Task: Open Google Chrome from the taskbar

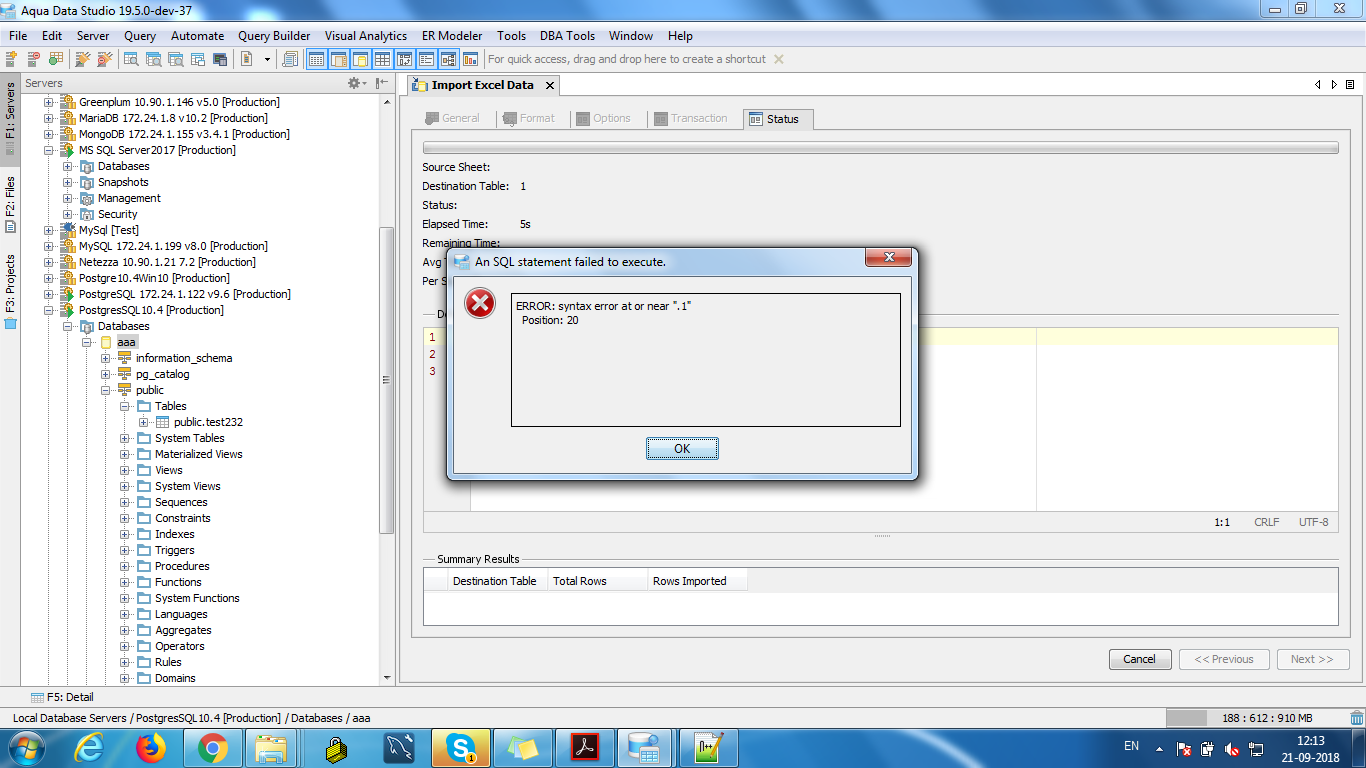Action: (212, 747)
